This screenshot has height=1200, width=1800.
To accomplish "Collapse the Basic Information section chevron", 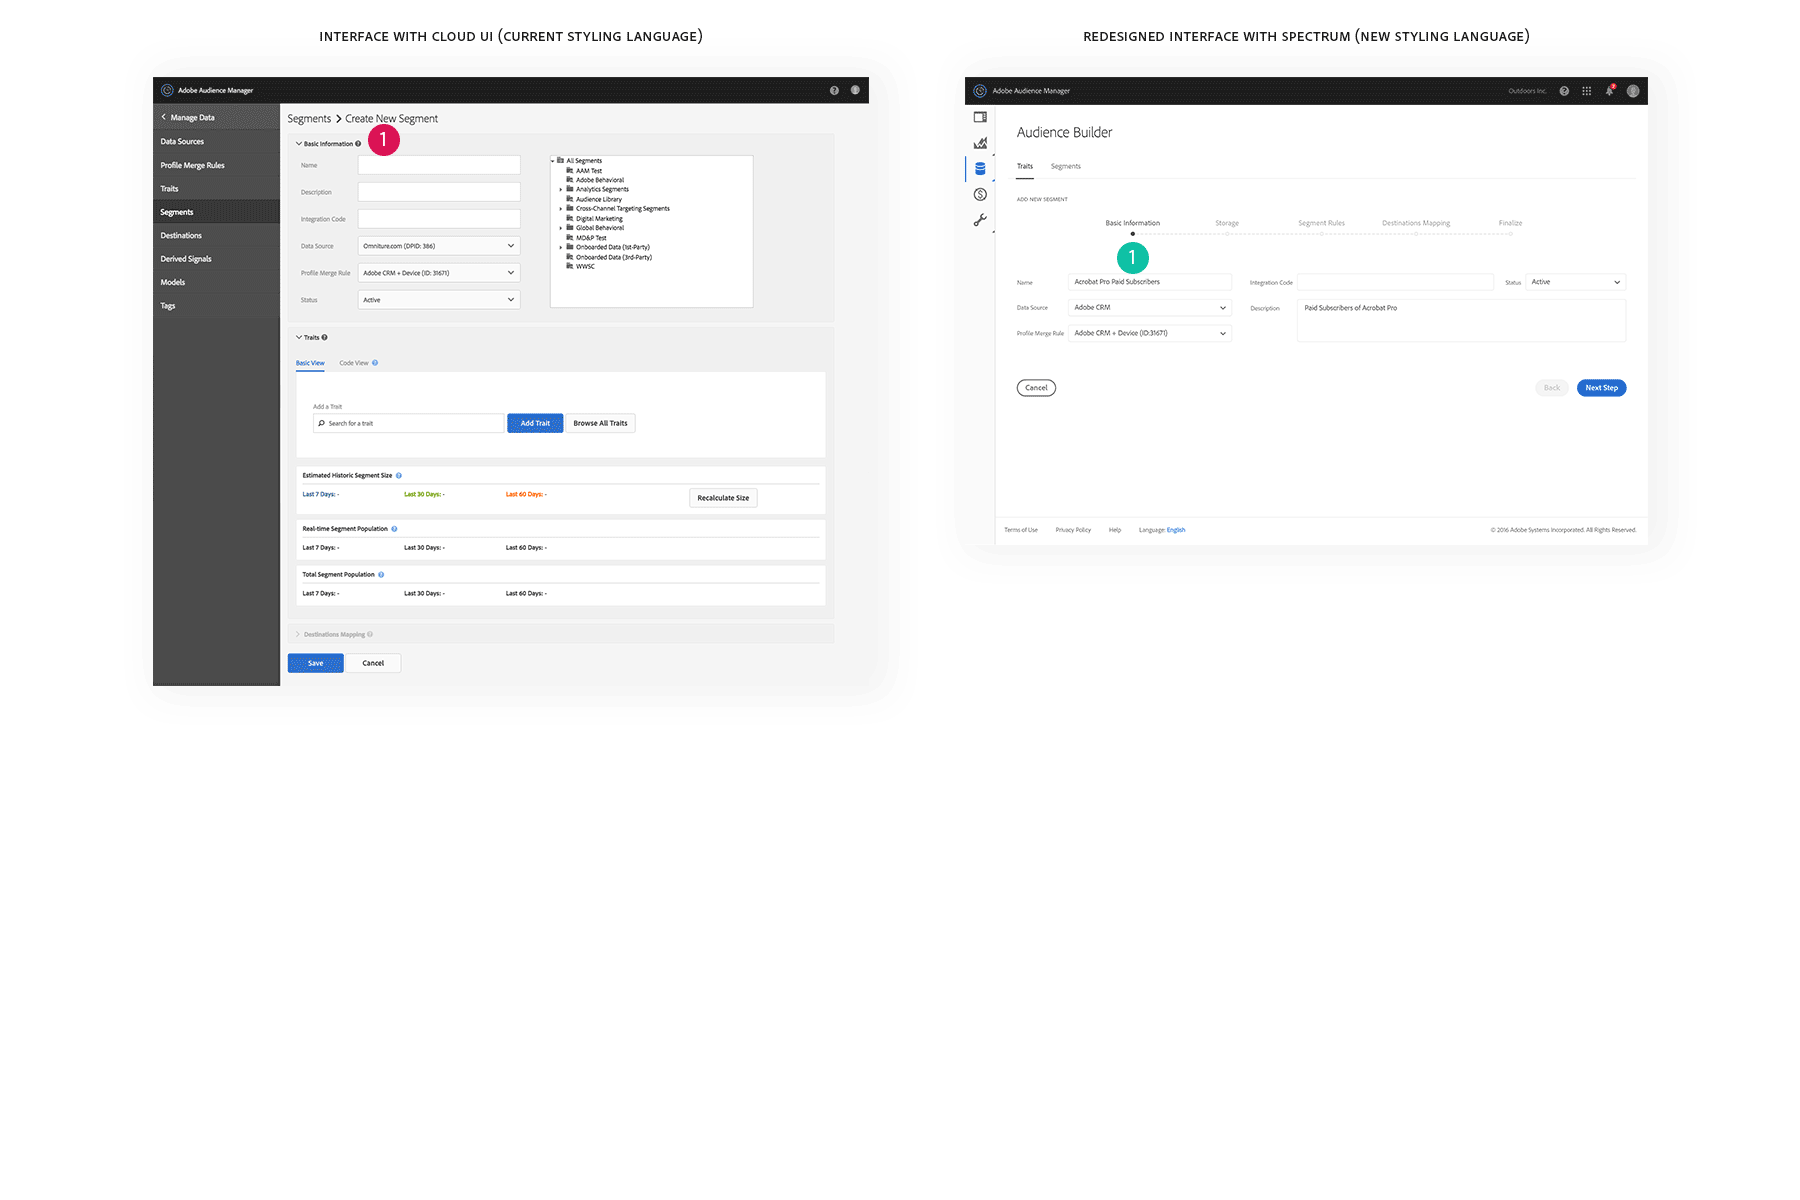I will coord(299,144).
